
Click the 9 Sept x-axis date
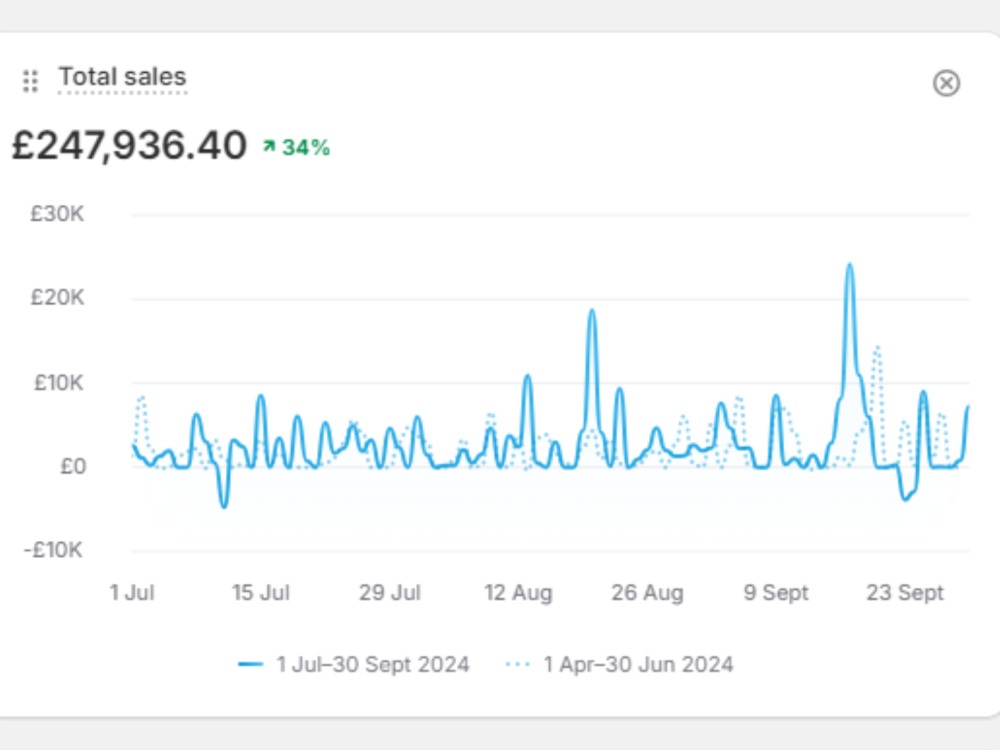click(x=776, y=592)
